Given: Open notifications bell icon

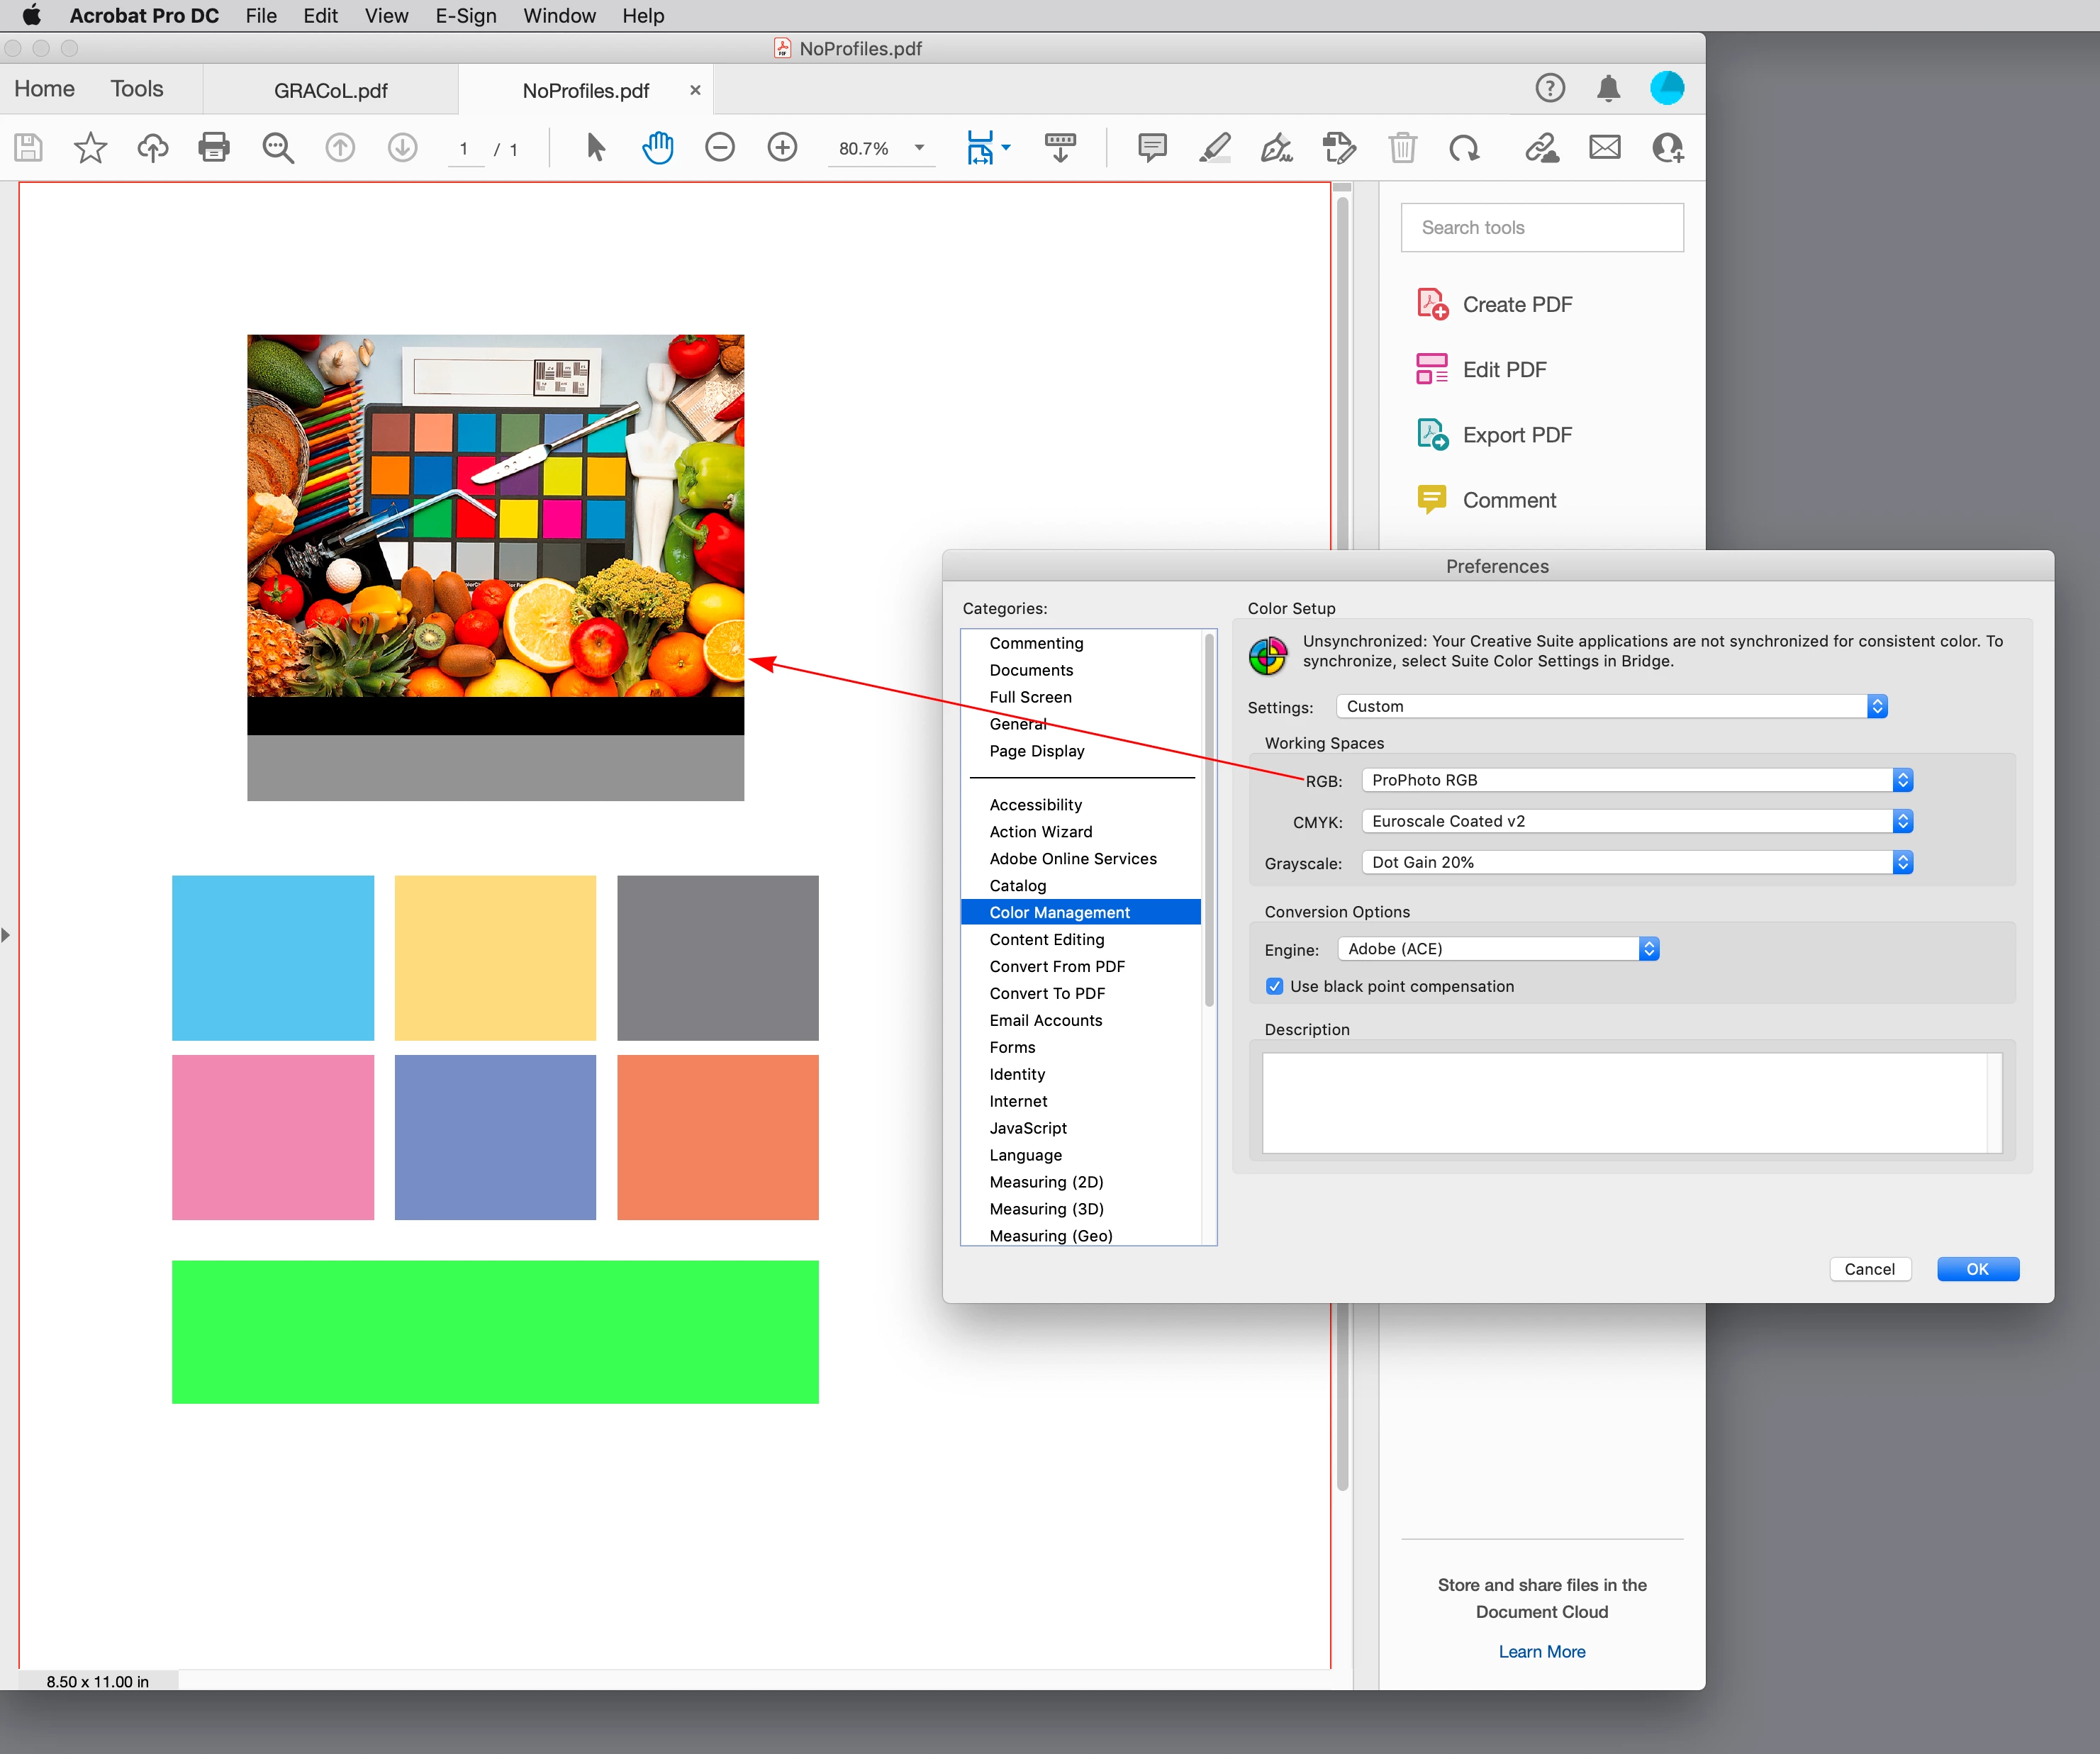Looking at the screenshot, I should point(1608,89).
